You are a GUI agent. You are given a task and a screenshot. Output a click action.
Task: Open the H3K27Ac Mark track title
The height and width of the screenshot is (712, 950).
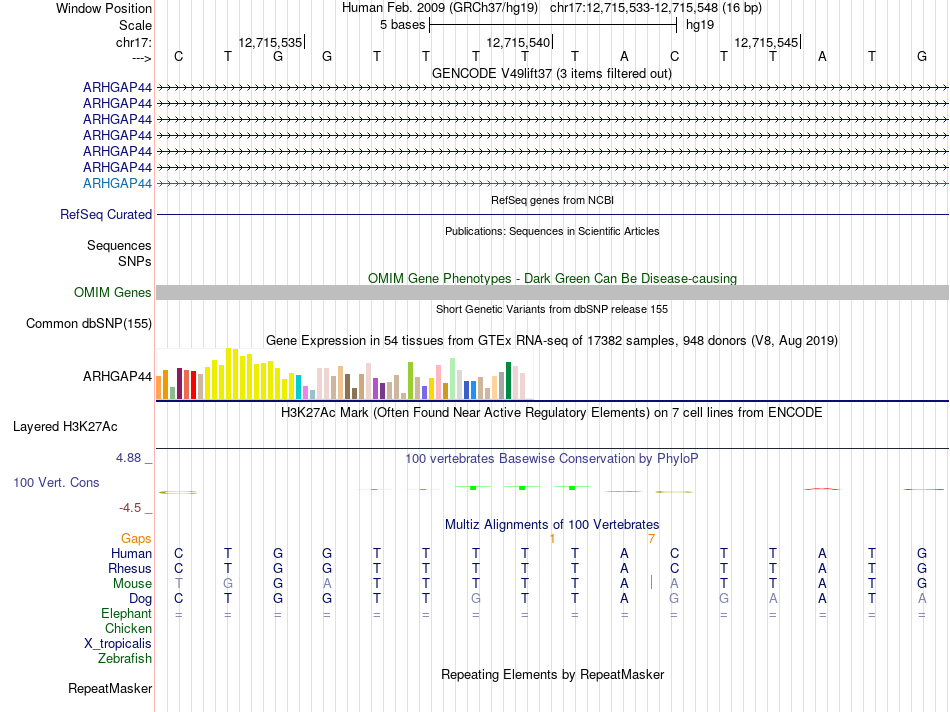(552, 413)
